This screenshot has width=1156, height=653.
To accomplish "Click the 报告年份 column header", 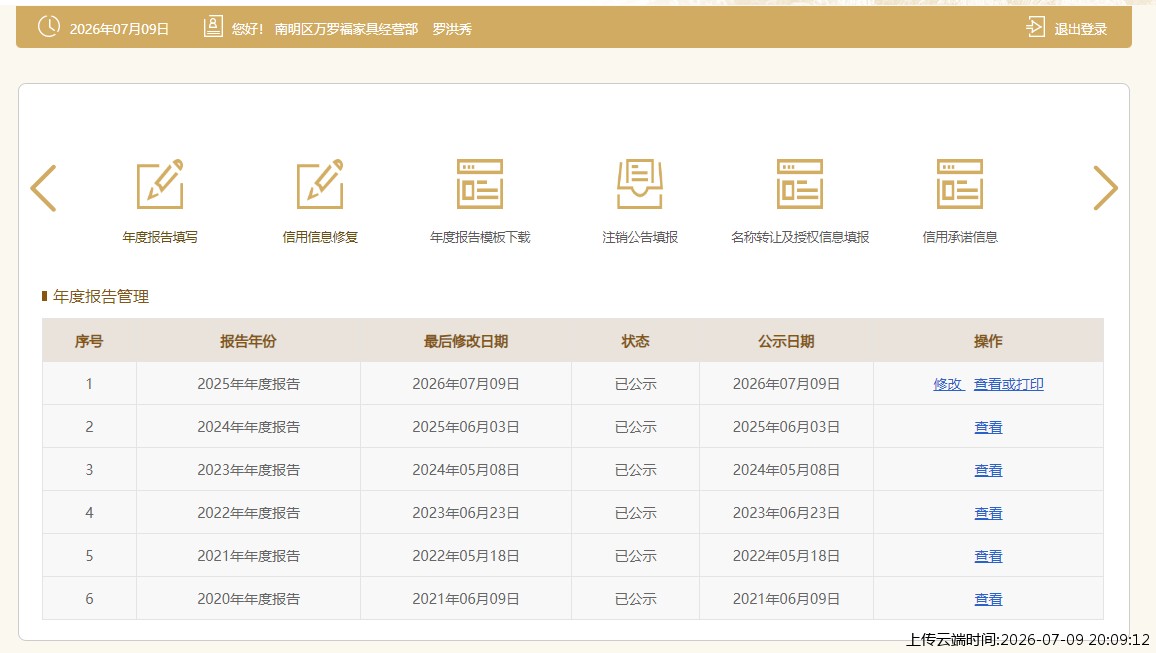I will pyautogui.click(x=248, y=341).
